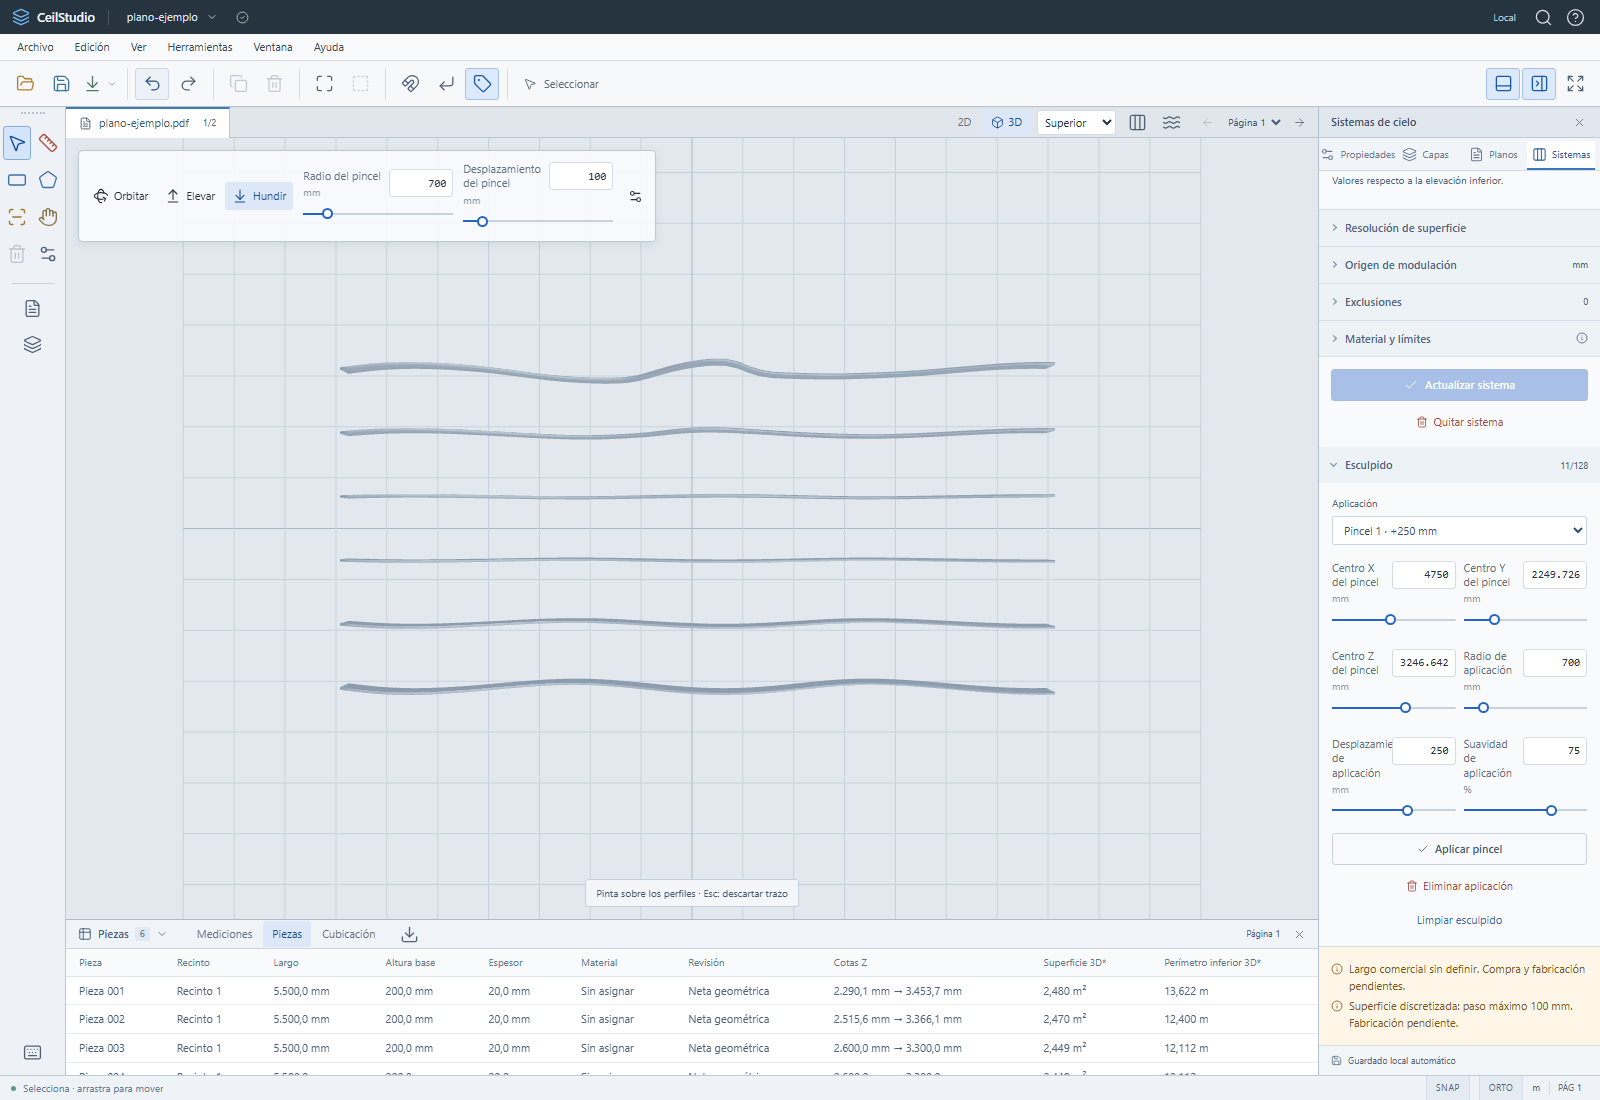Viewport: 1600px width, 1100px height.
Task: Open the Superior view dropdown
Action: 1077,123
